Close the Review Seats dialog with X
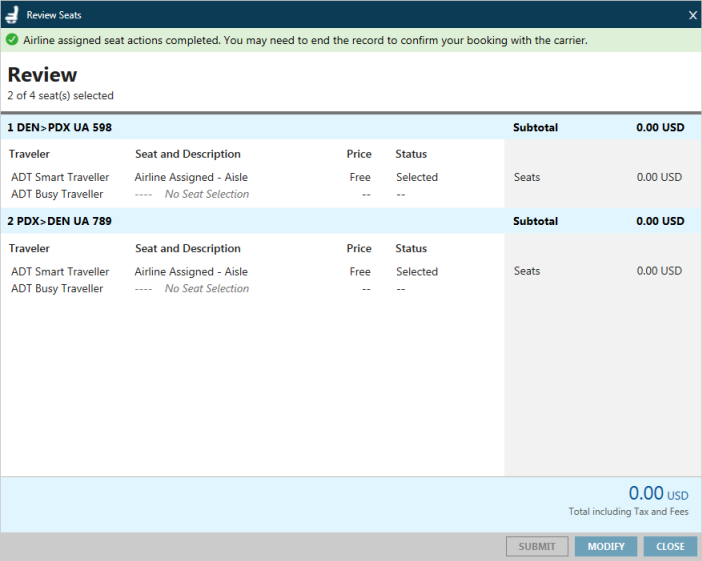This screenshot has width=702, height=561. [x=693, y=15]
